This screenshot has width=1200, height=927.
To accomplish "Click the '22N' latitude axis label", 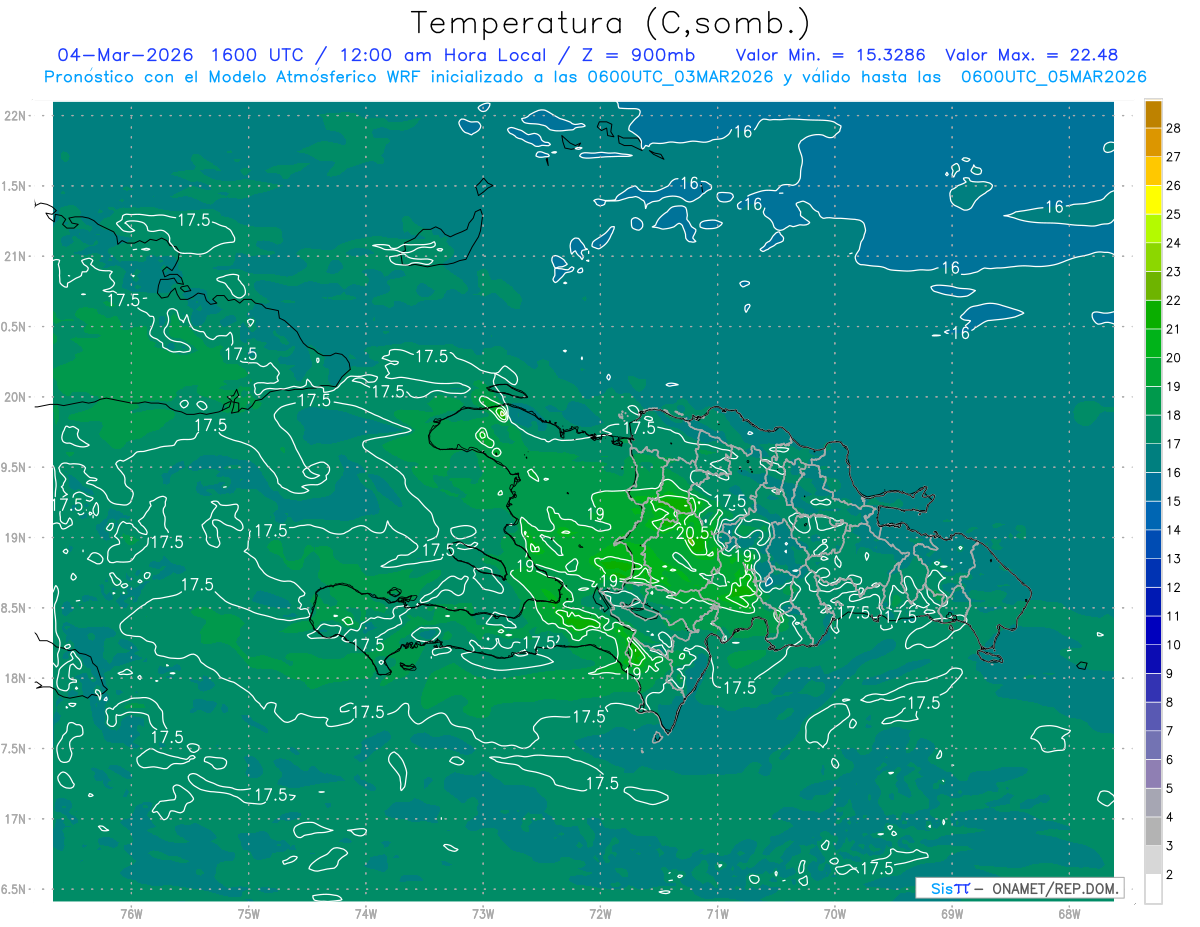I will pos(16,116).
